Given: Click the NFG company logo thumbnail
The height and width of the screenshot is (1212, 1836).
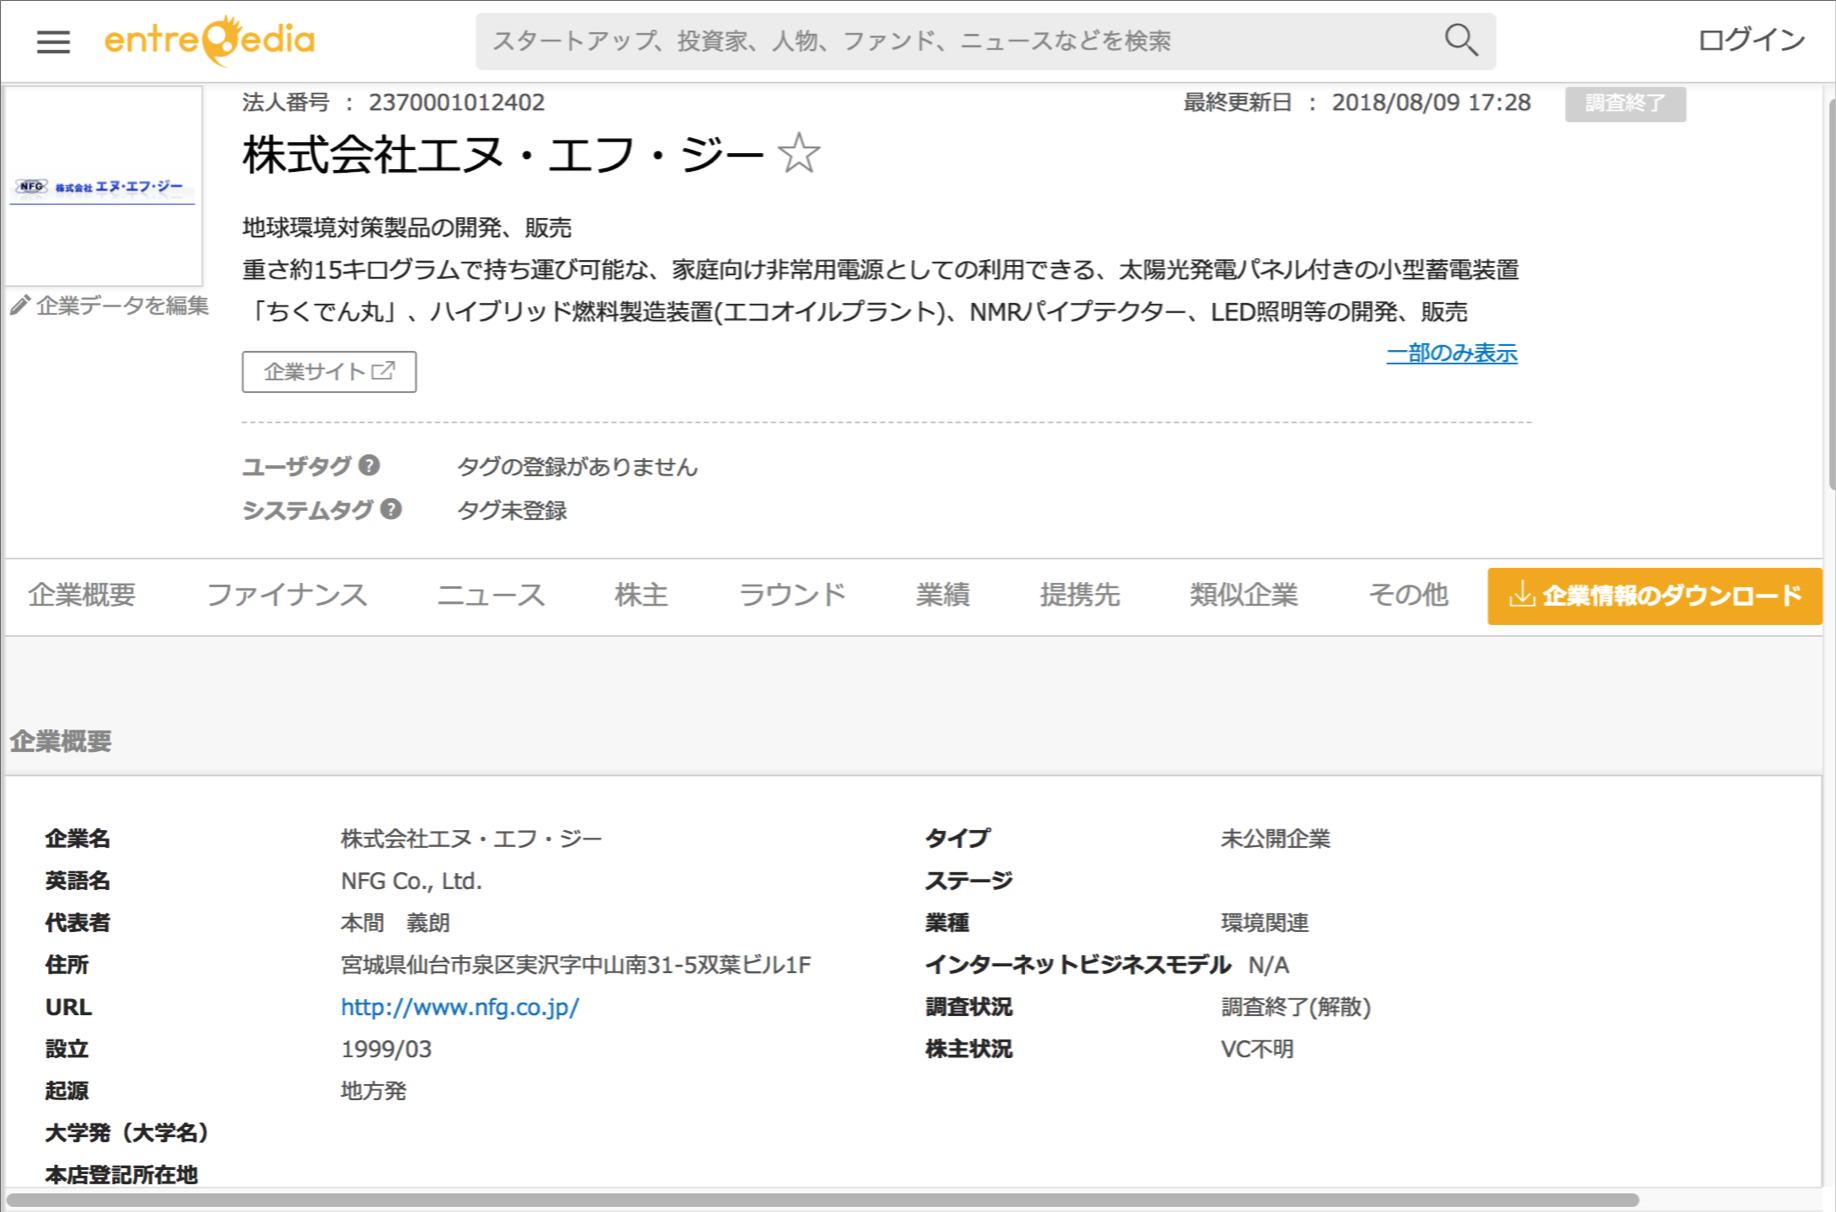Looking at the screenshot, I should click(104, 187).
